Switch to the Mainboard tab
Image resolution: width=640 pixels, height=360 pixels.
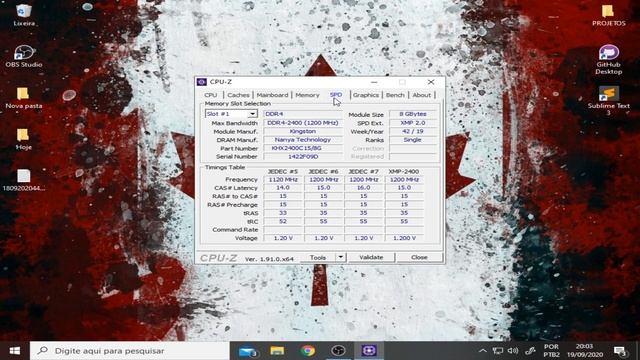(x=272, y=95)
